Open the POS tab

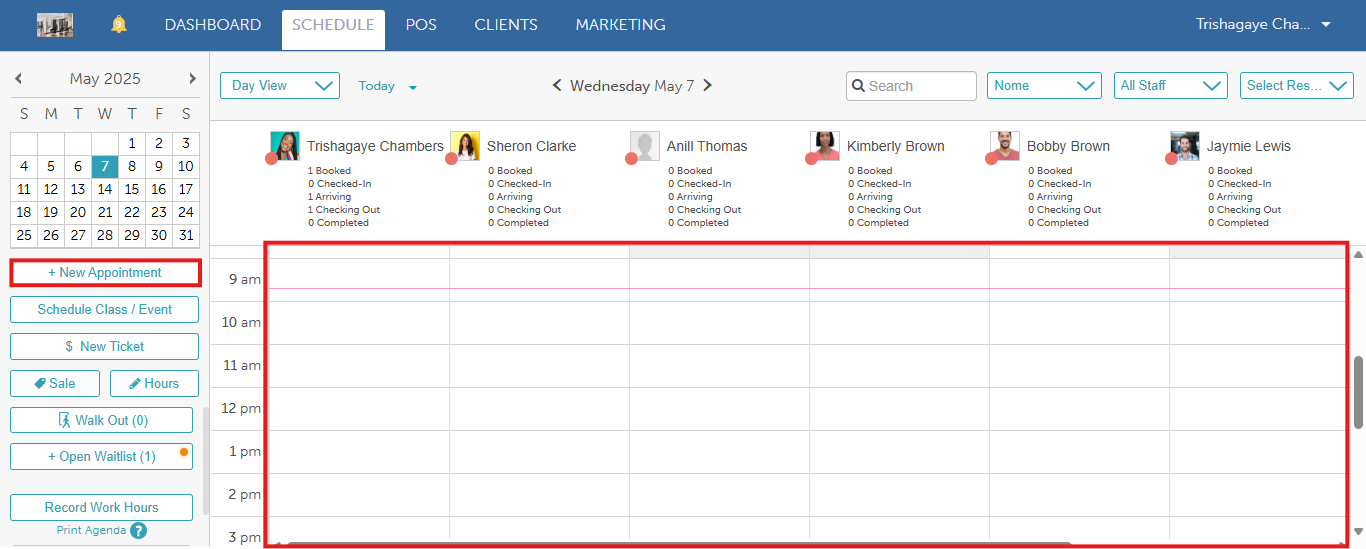[421, 25]
